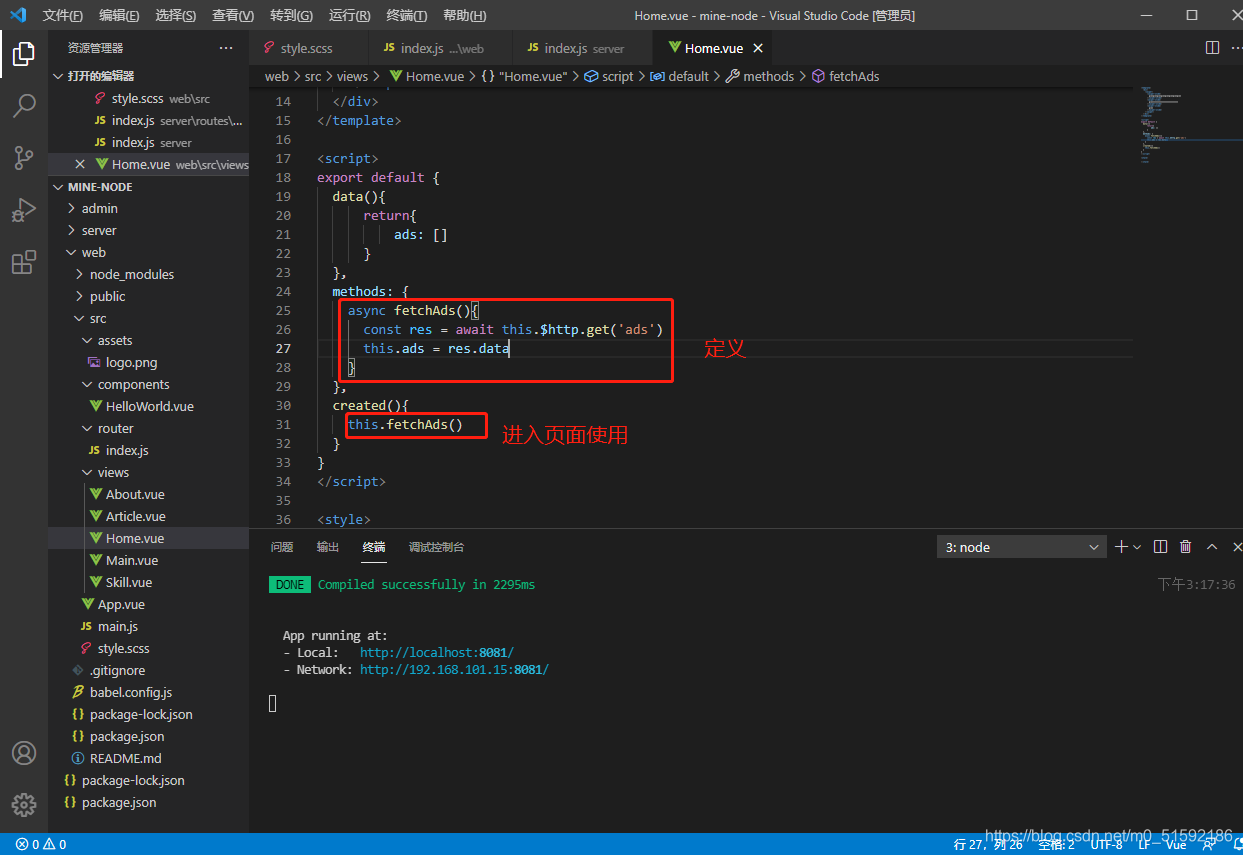This screenshot has height=855, width=1243.
Task: Collapse the src folder
Action: click(x=148, y=318)
